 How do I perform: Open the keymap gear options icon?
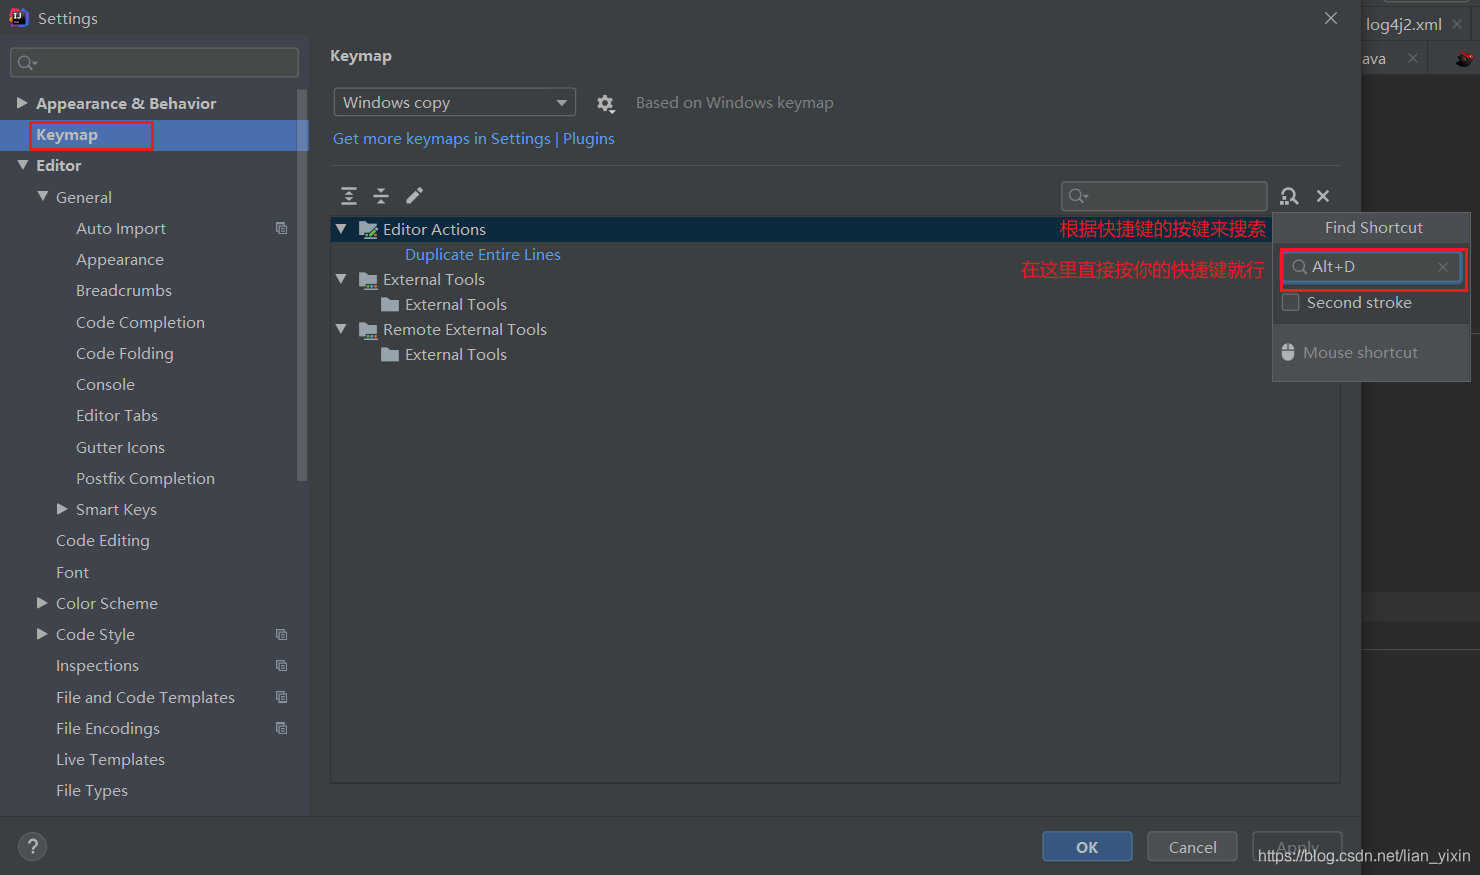605,103
